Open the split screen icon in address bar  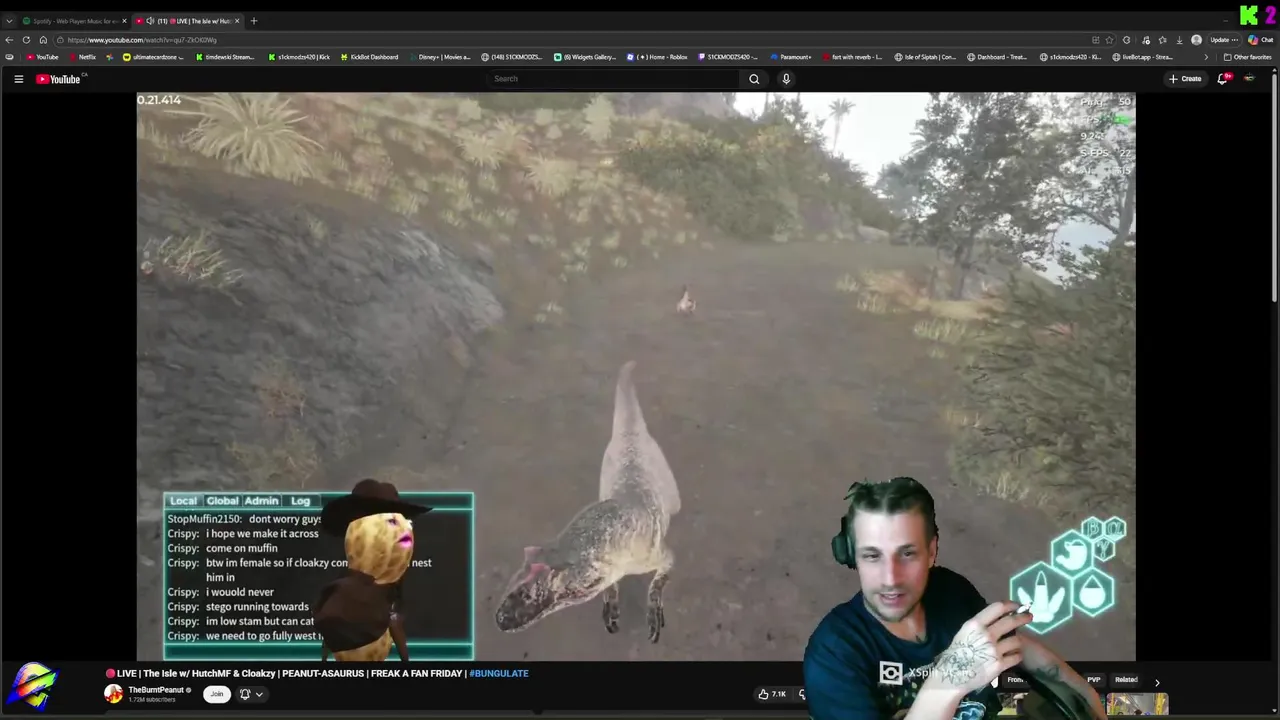click(x=1095, y=40)
